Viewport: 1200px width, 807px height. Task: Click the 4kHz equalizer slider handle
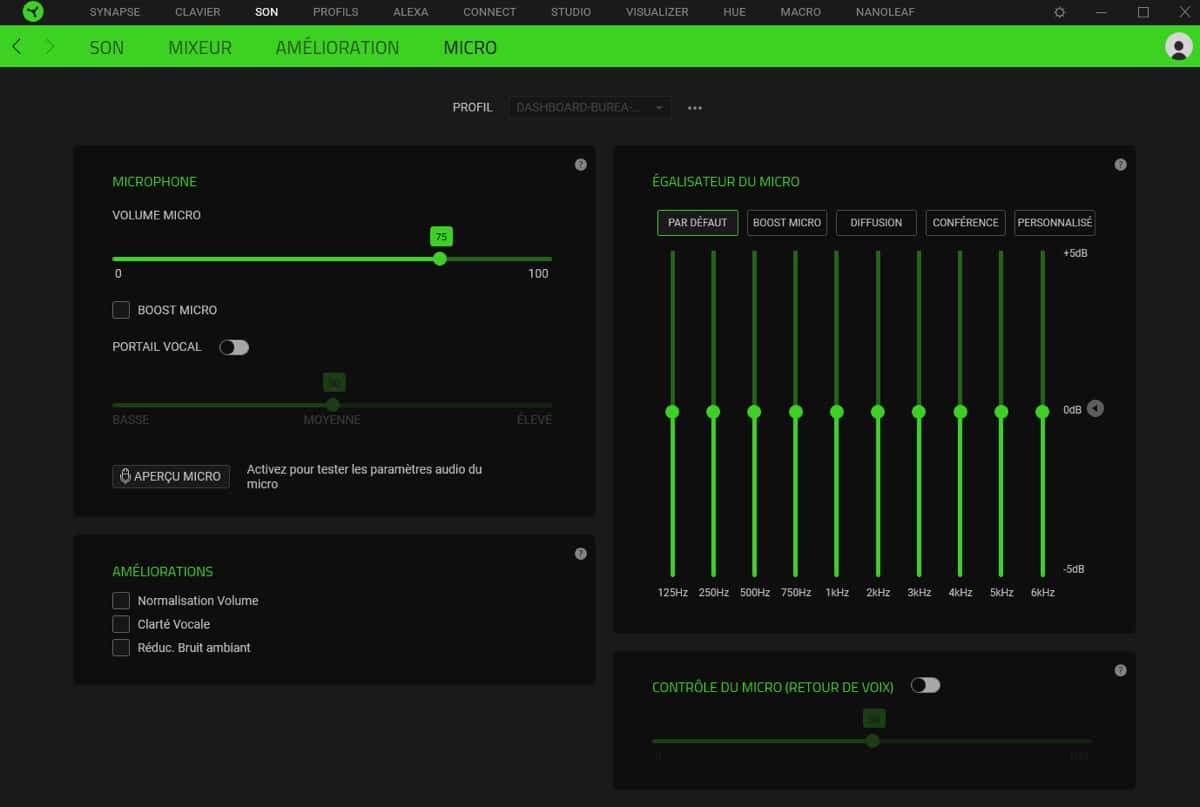pos(960,411)
